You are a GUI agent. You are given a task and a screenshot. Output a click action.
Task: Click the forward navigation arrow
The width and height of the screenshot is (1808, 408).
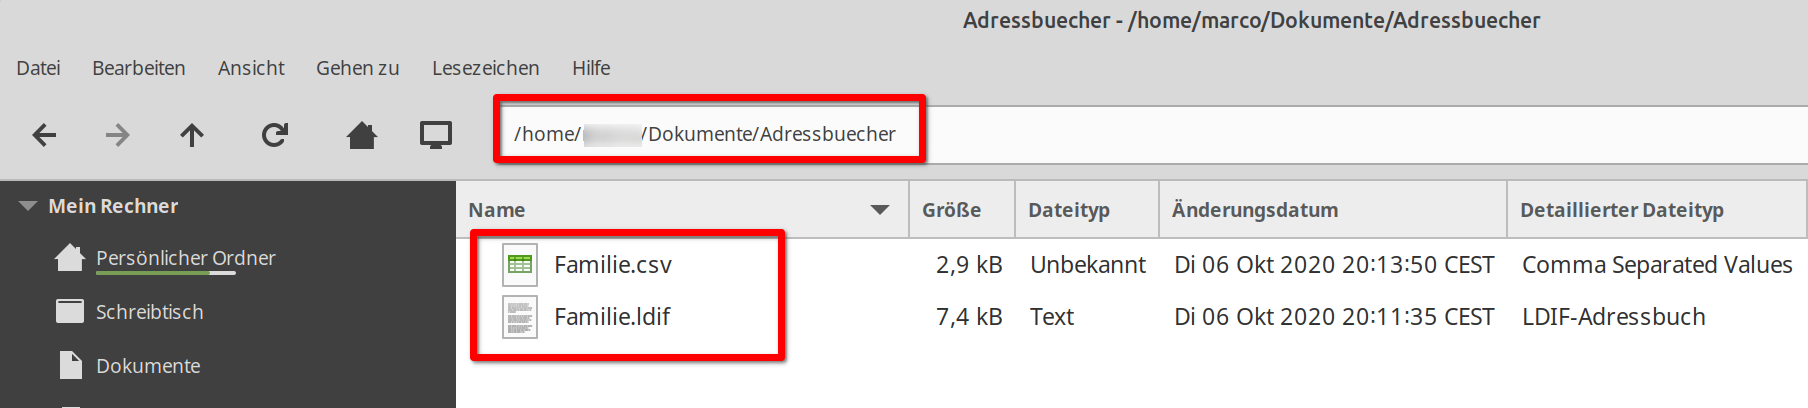(118, 135)
